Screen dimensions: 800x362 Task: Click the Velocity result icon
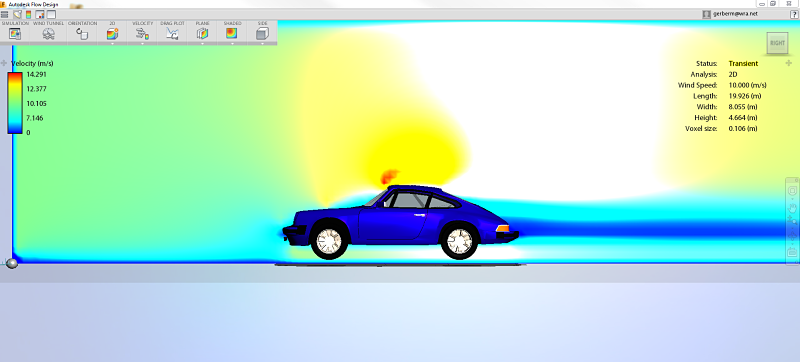click(x=142, y=34)
